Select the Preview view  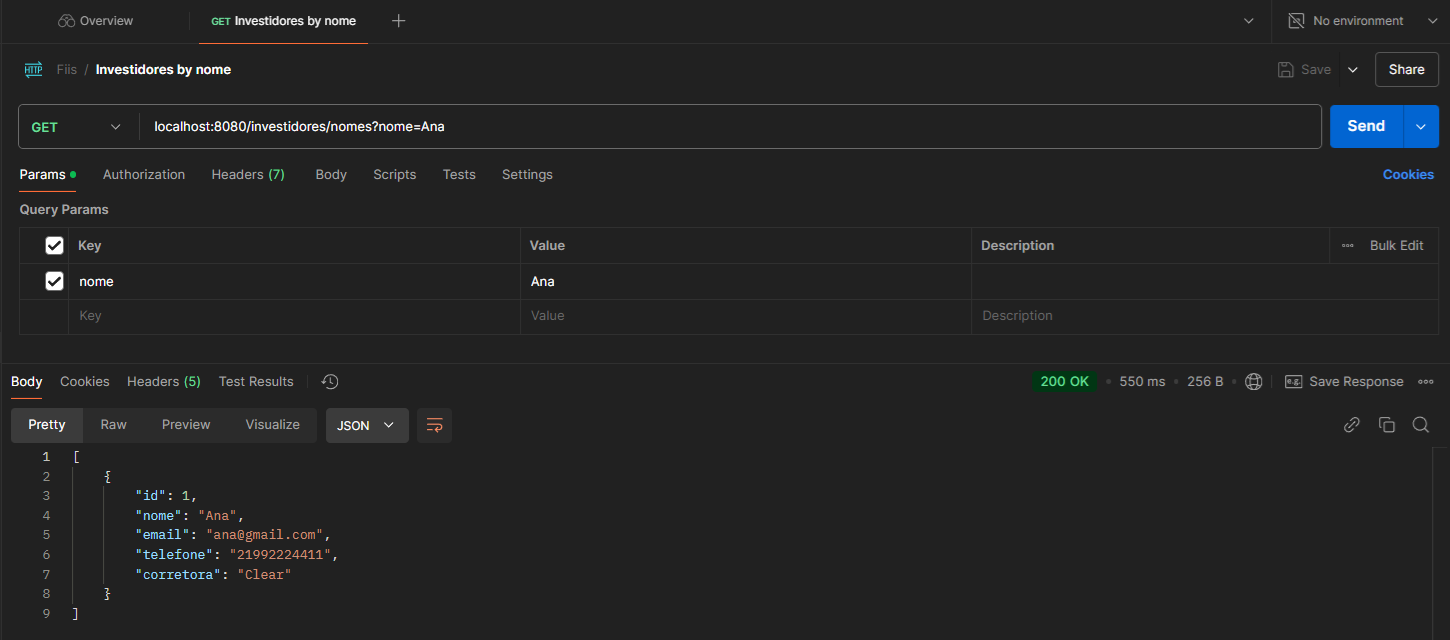pos(186,425)
